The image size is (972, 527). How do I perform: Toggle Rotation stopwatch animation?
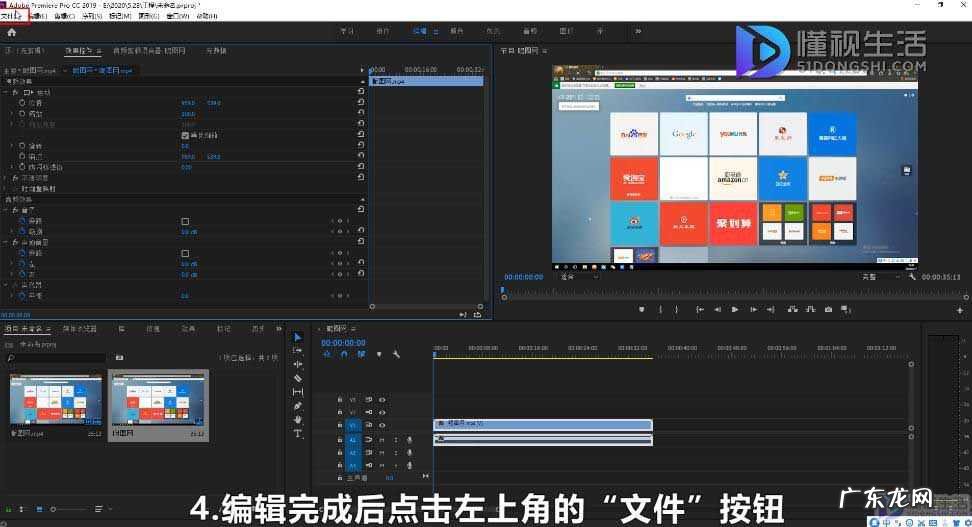click(22, 146)
